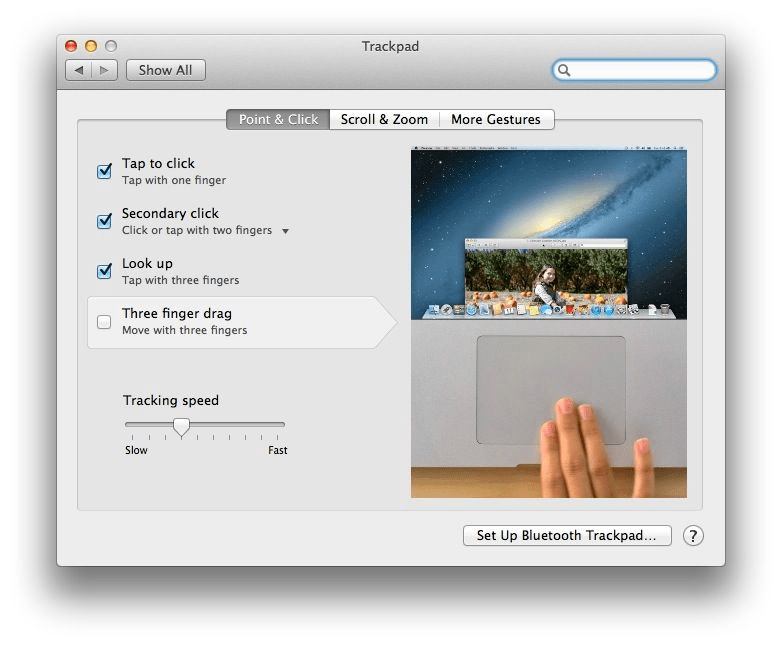Select the More Gestures tab
782x645 pixels.
click(x=496, y=120)
